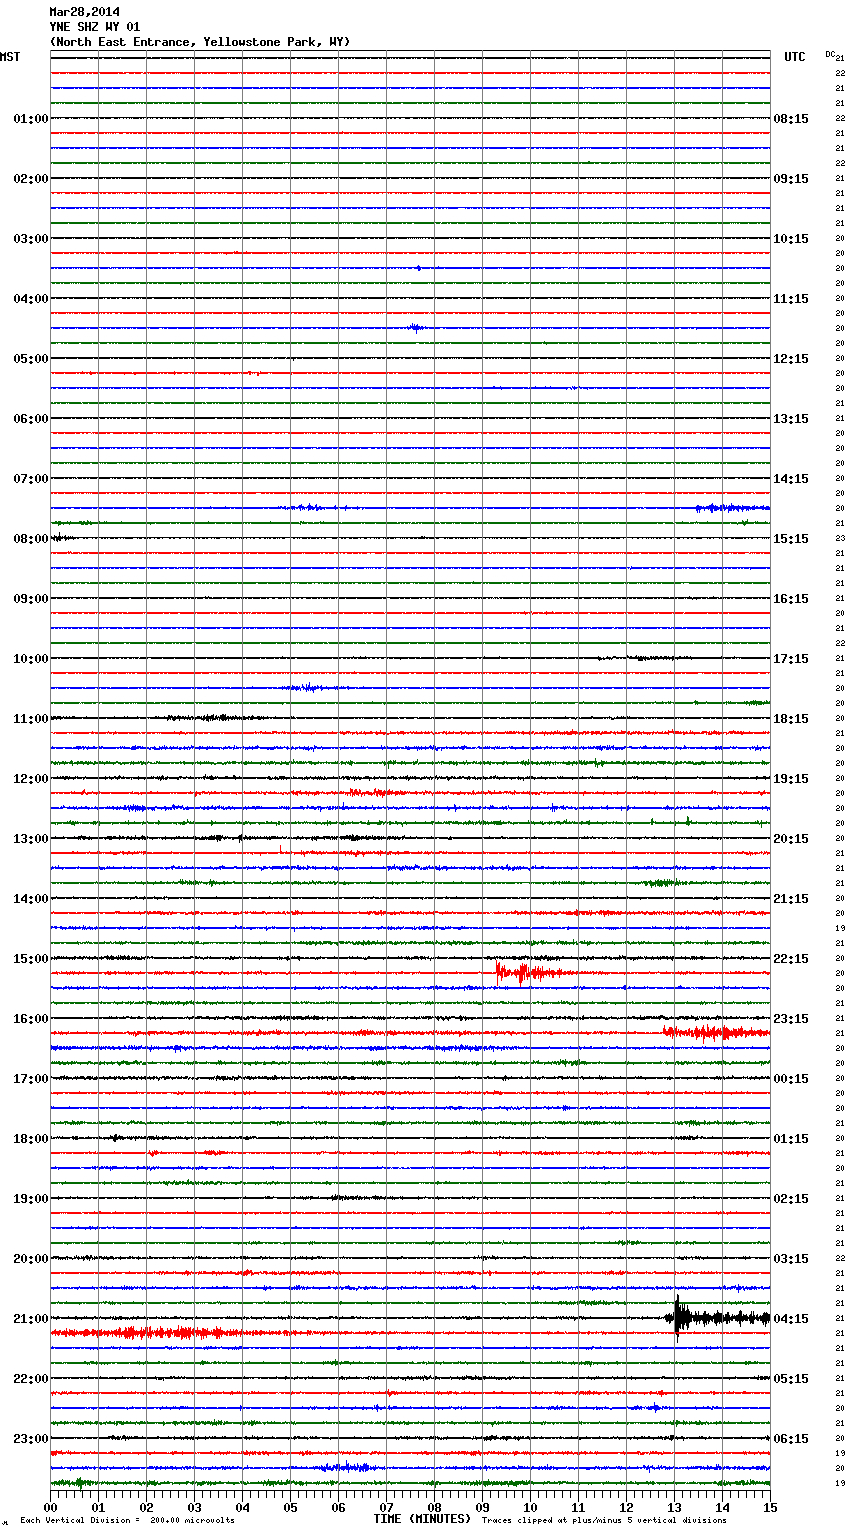Click the 19:00 MST time label
The image size is (850, 1534).
31,1199
